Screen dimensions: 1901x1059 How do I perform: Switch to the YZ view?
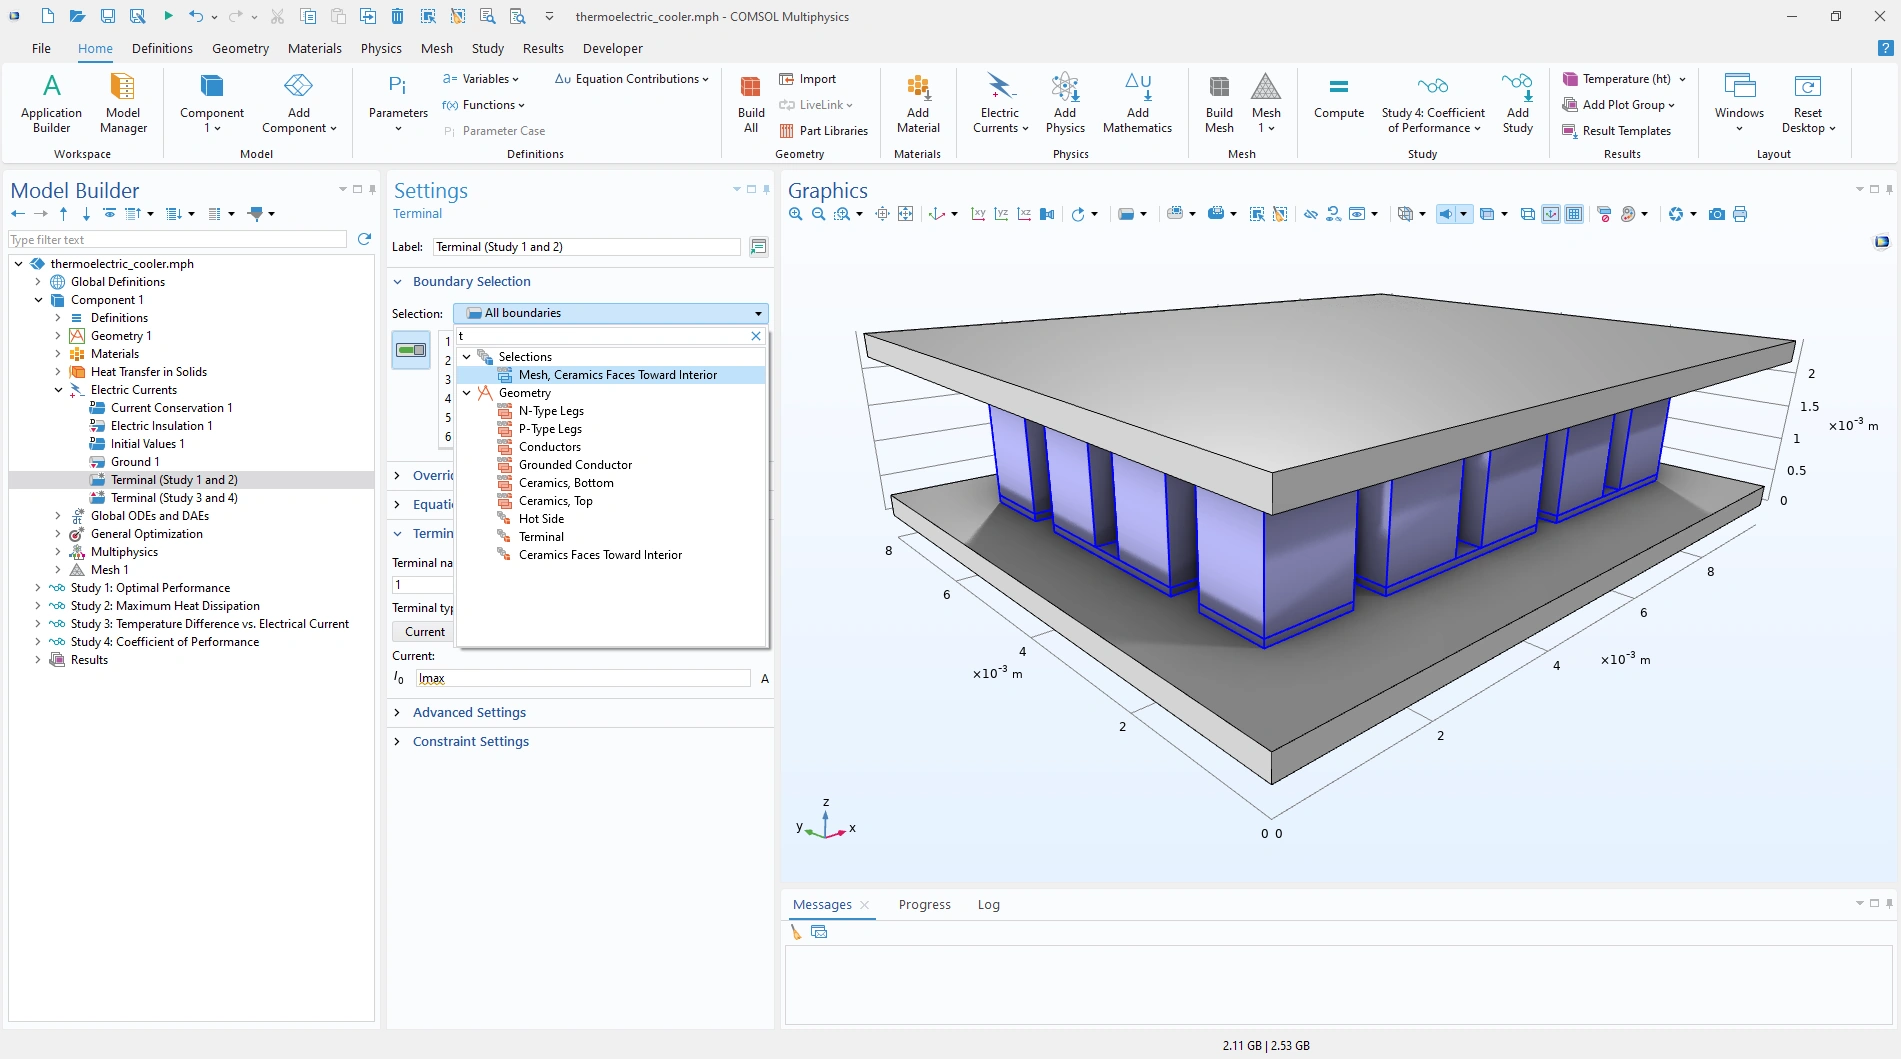pos(1001,214)
